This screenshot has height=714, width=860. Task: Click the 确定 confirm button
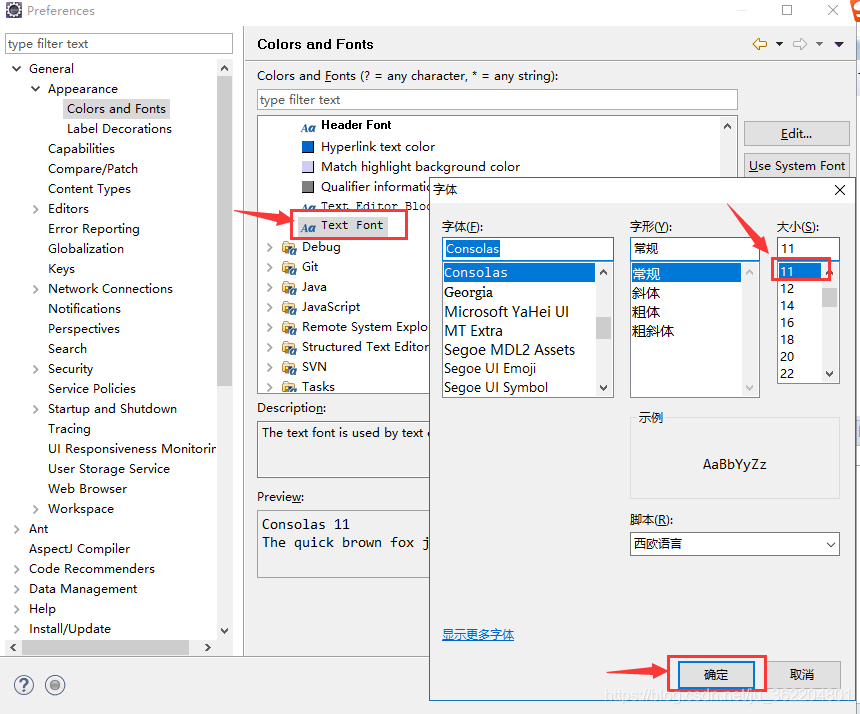coord(716,675)
